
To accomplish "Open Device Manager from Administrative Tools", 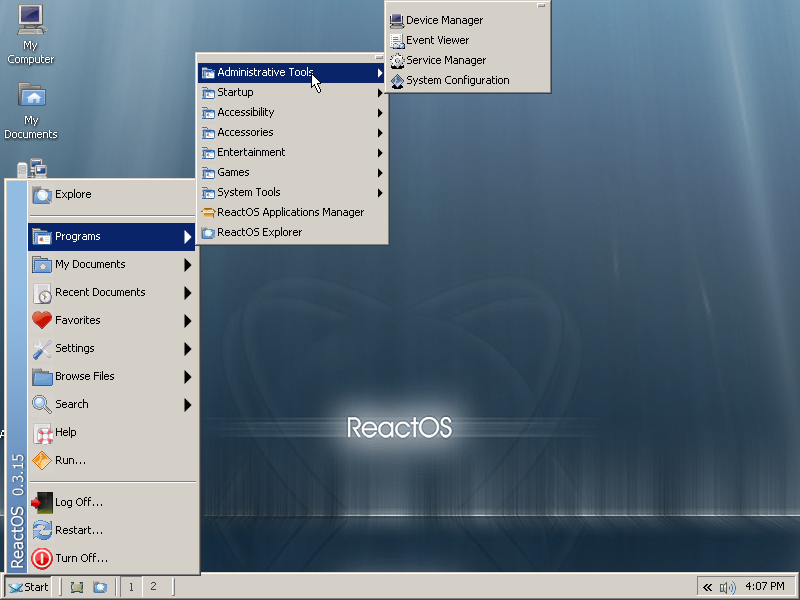I will point(444,20).
